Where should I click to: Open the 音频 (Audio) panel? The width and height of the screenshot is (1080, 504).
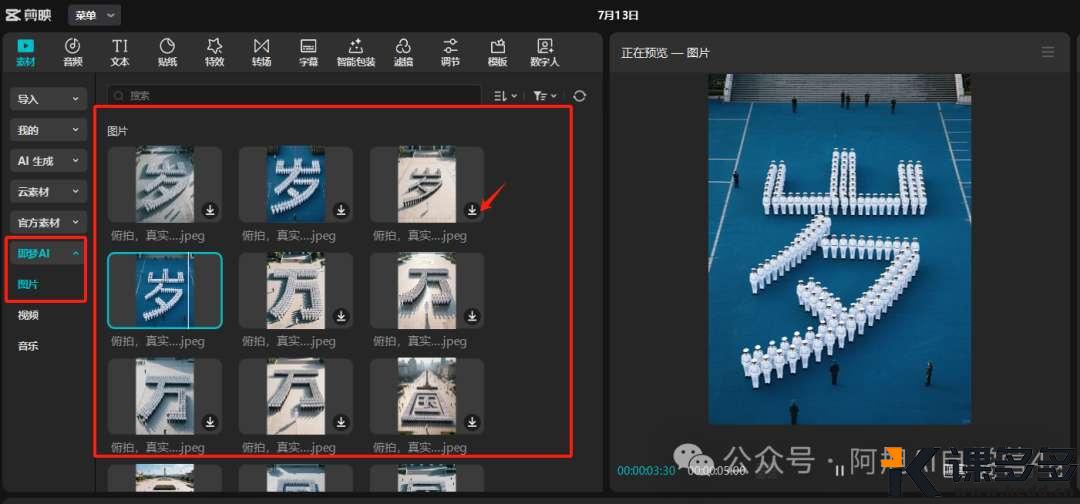73,52
